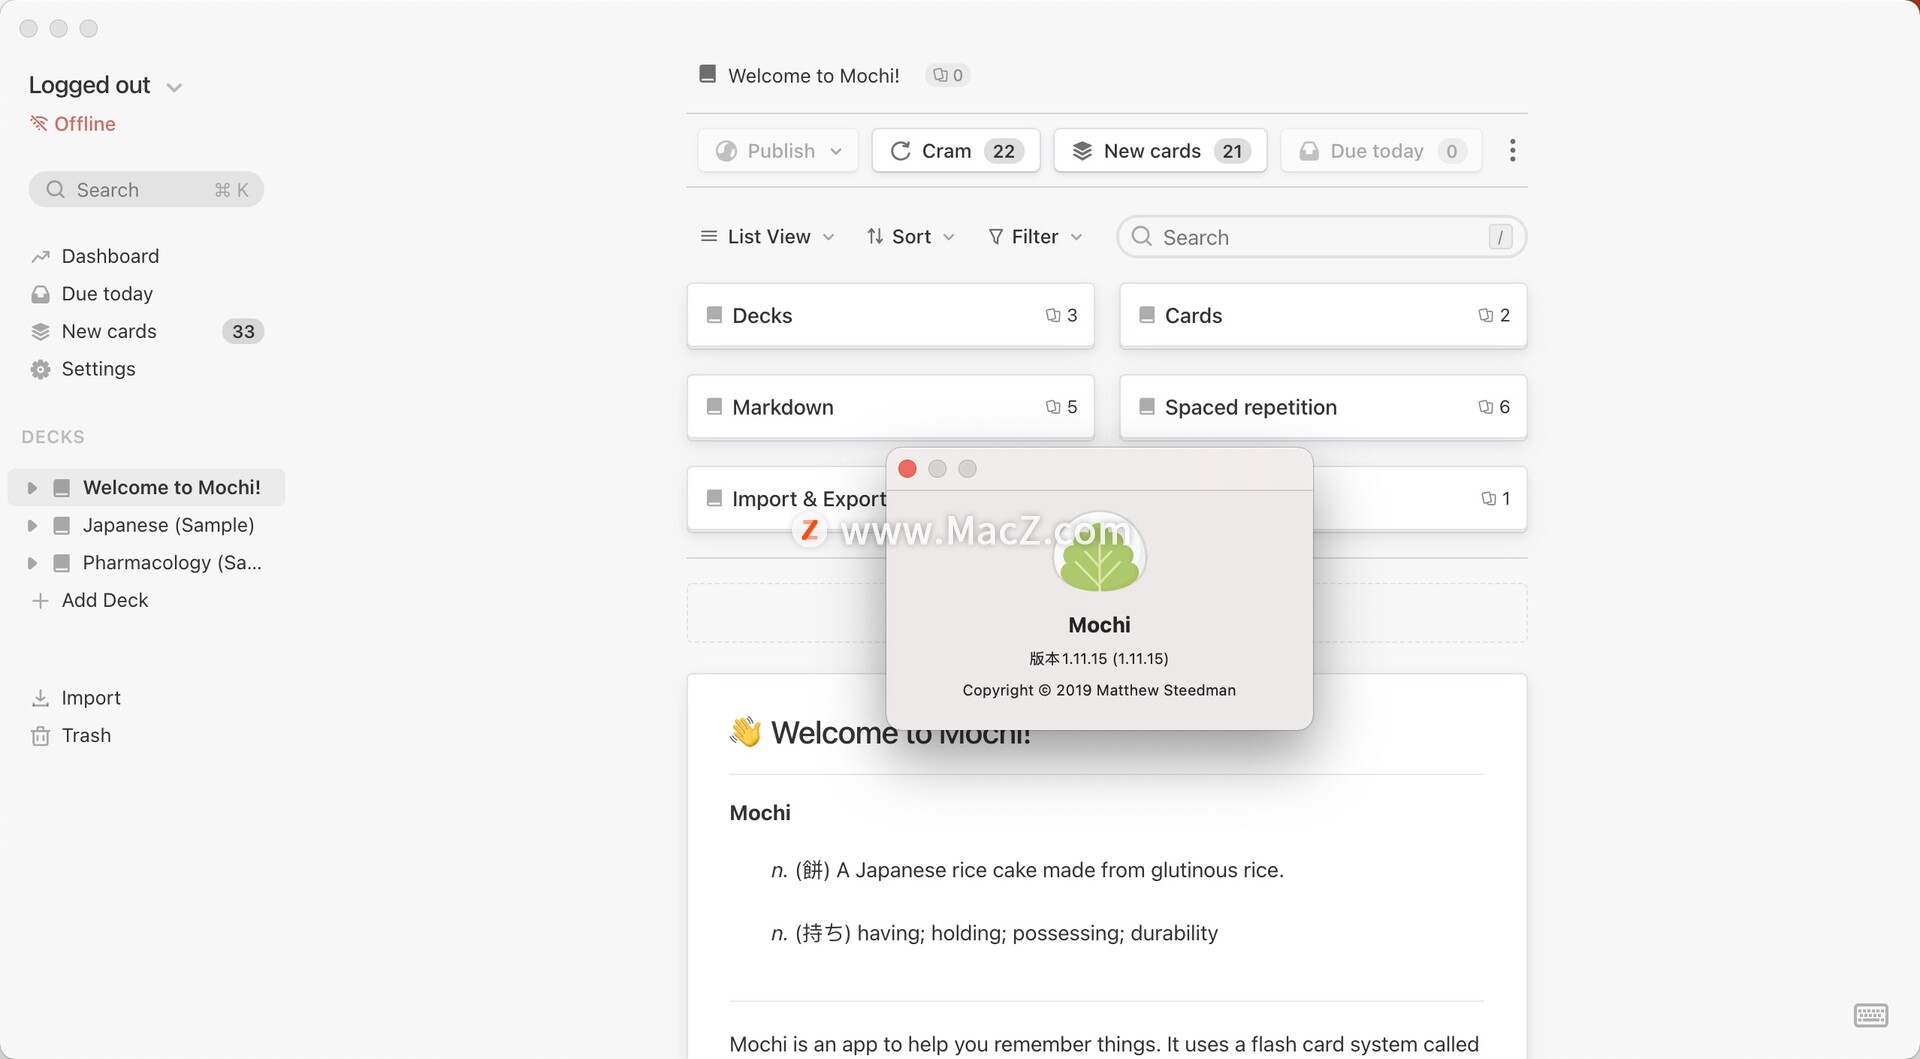The height and width of the screenshot is (1059, 1920).
Task: Click the version 1.11.15 text in About
Action: tap(1099, 659)
